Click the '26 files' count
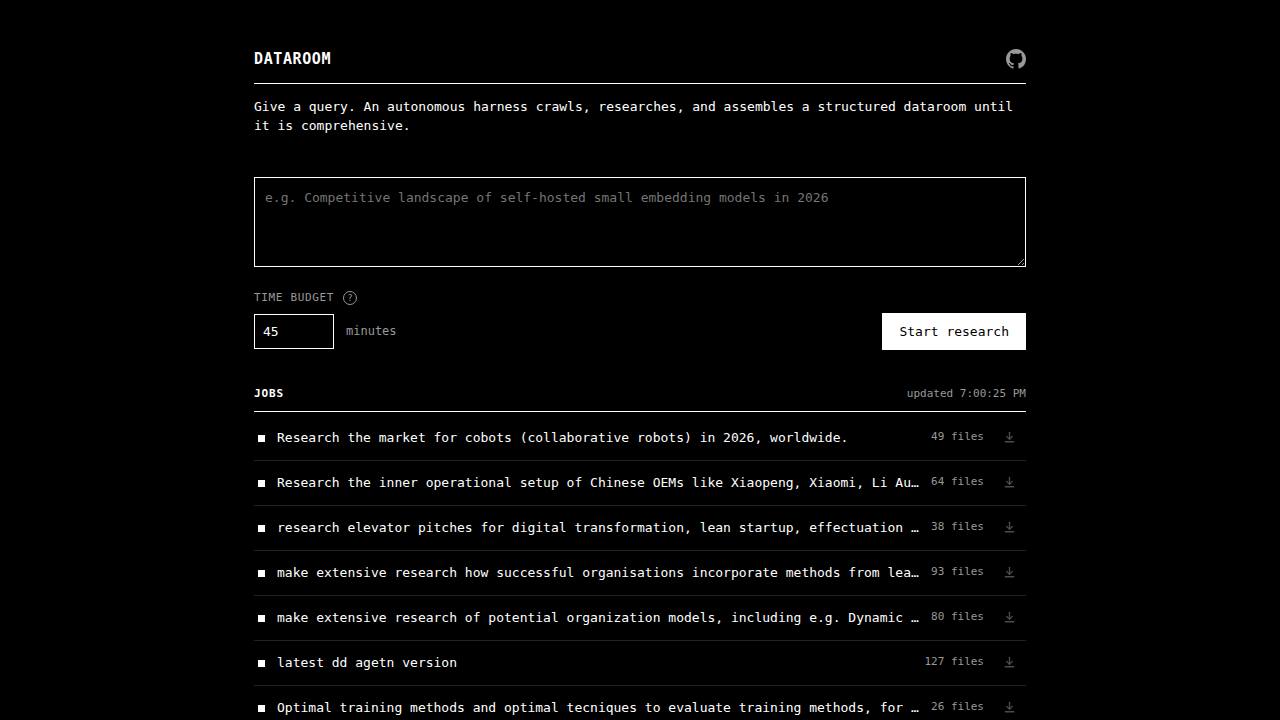 [957, 706]
